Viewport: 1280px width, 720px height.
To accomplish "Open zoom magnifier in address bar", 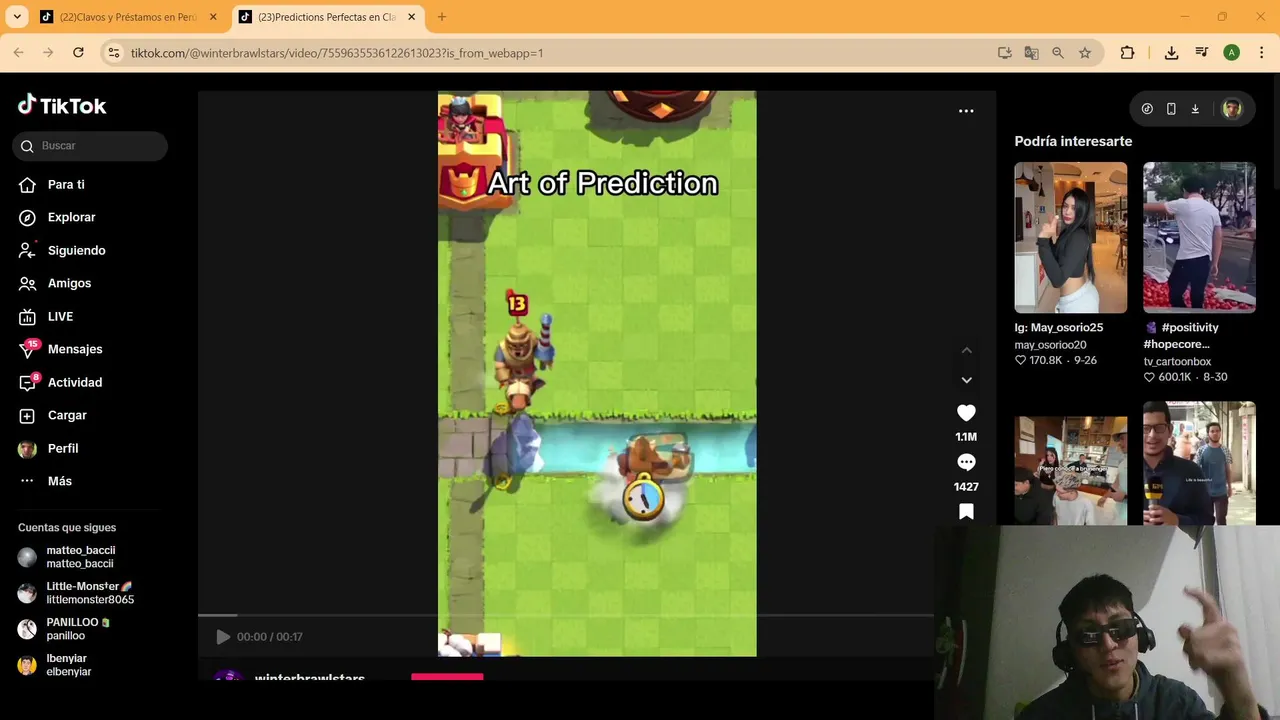I will tap(1058, 53).
